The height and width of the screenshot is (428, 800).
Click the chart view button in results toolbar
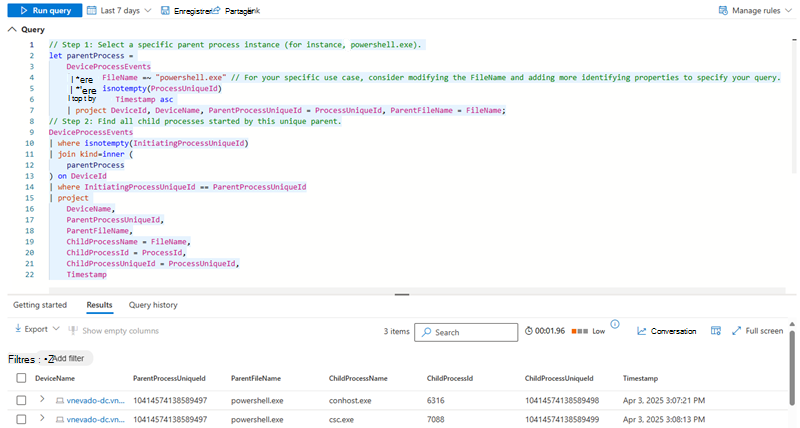coord(666,331)
